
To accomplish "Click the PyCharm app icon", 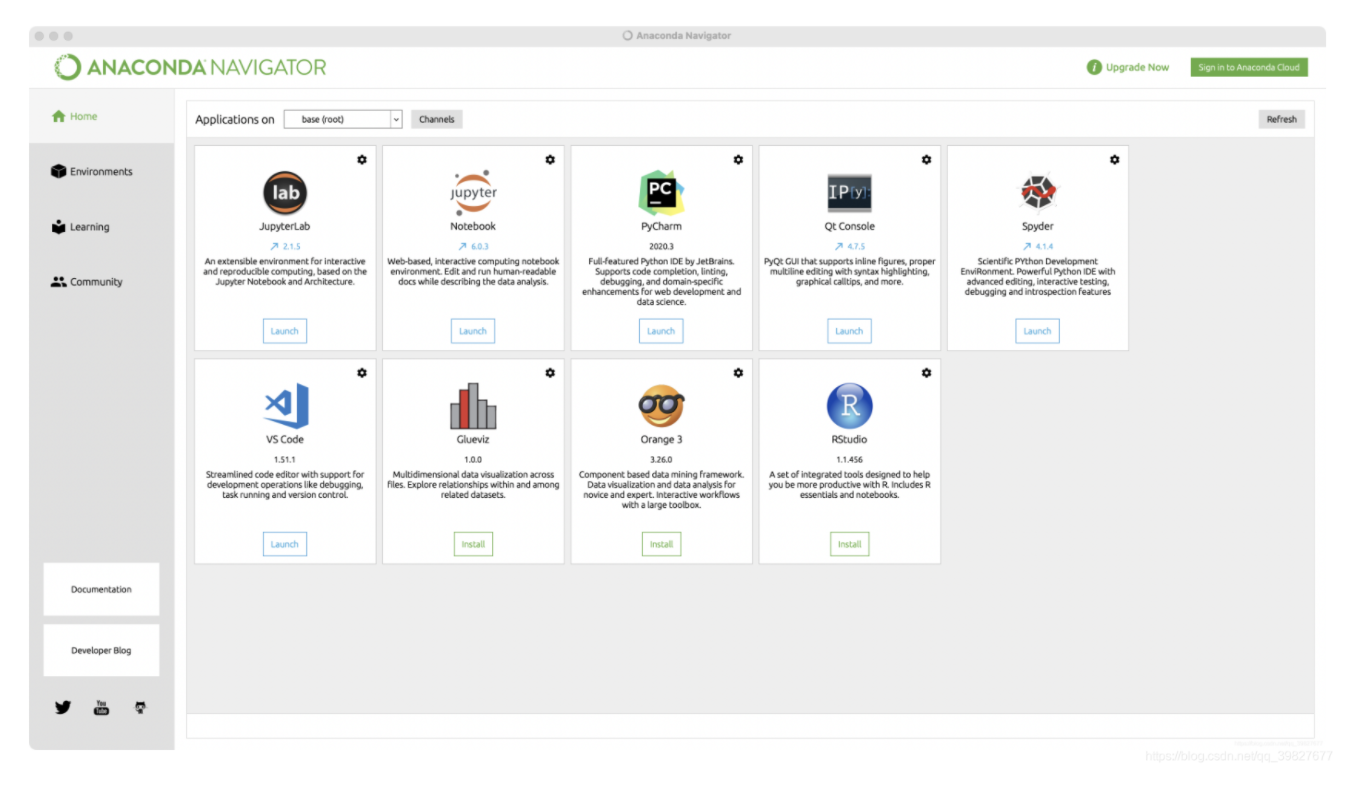I will pos(661,193).
